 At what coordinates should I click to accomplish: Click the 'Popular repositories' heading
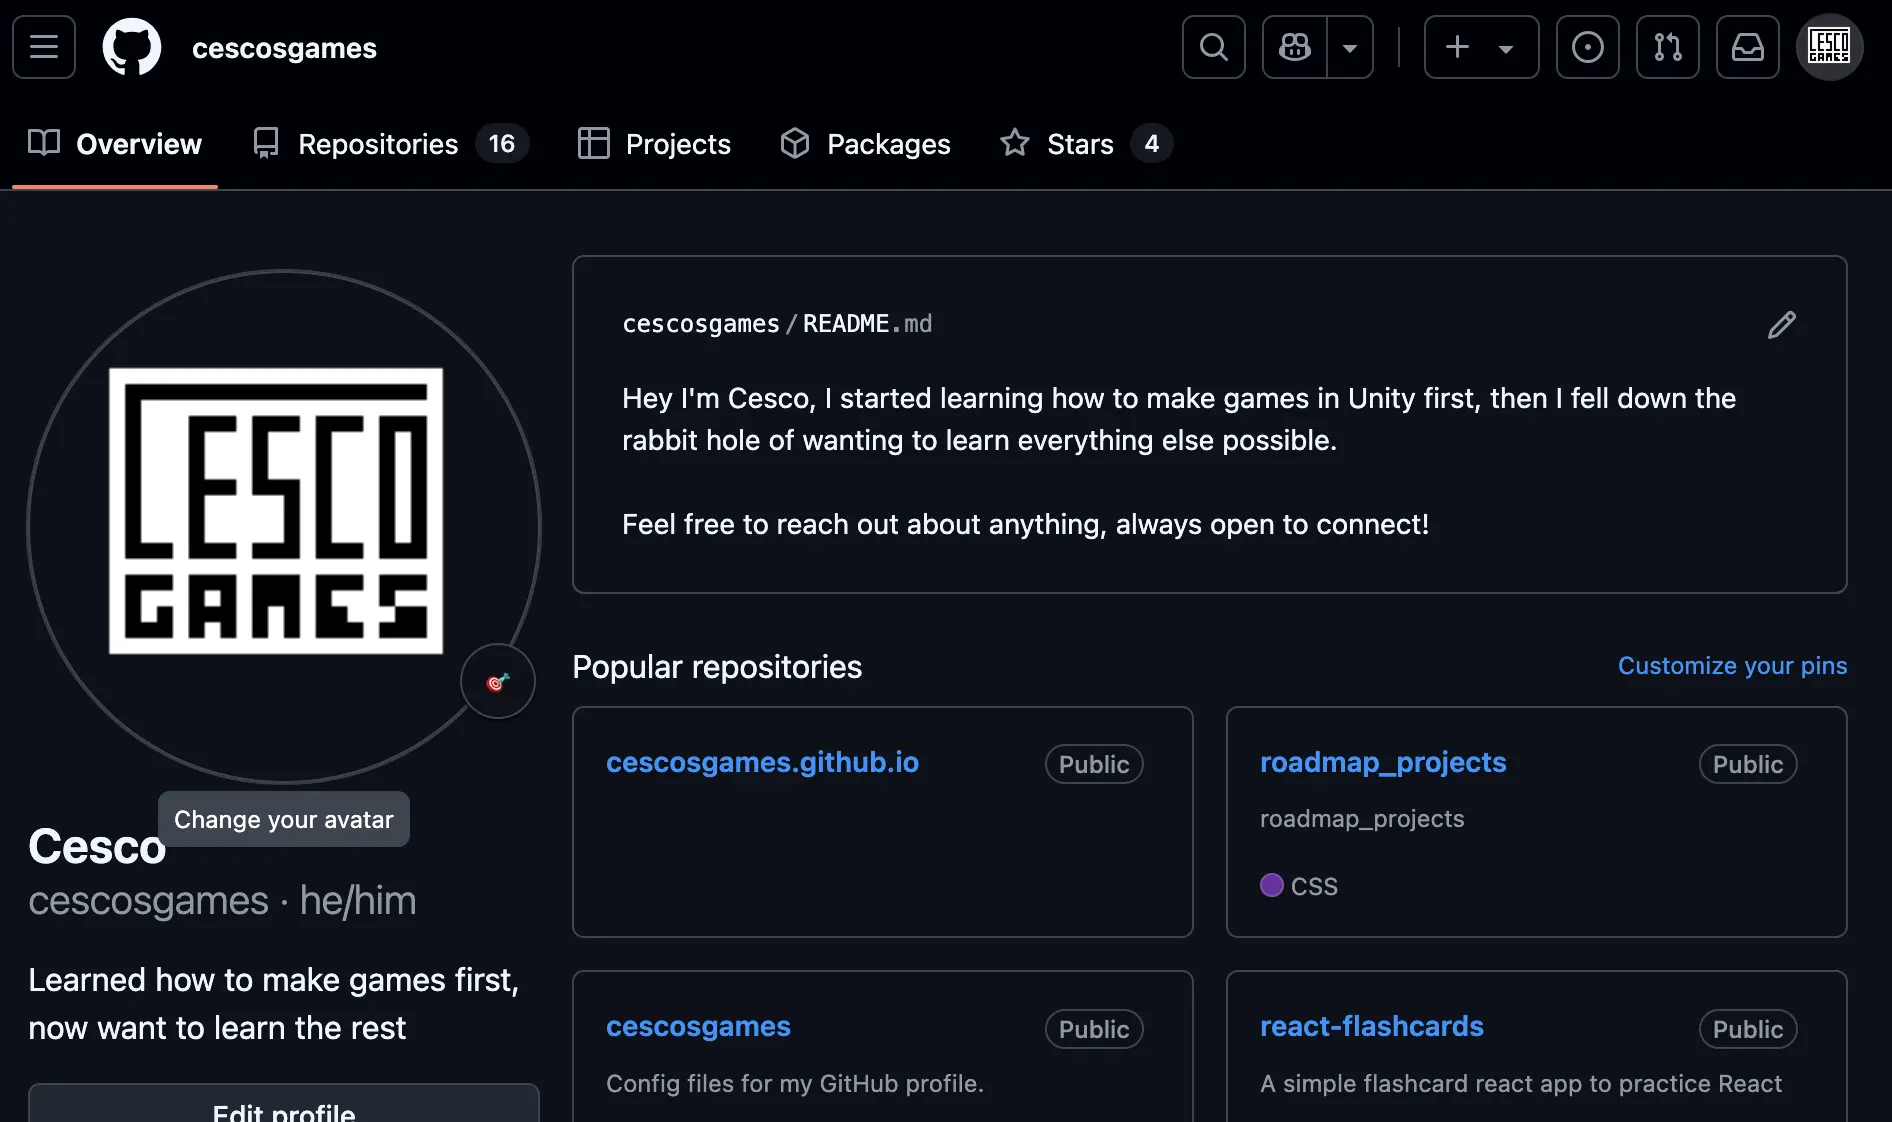(717, 667)
